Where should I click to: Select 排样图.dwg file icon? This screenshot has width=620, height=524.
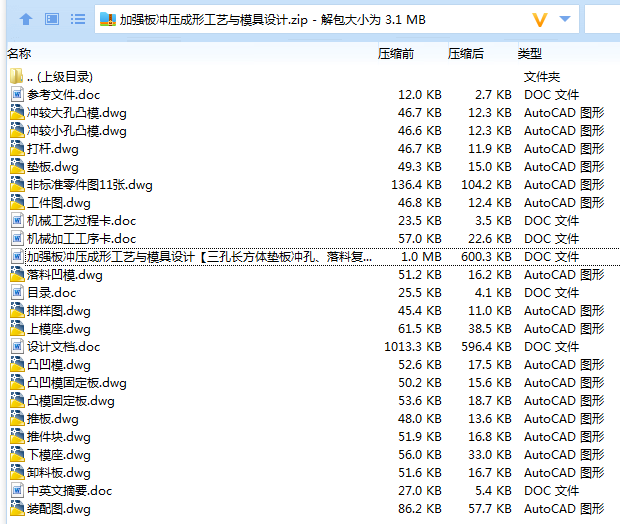[x=17, y=310]
